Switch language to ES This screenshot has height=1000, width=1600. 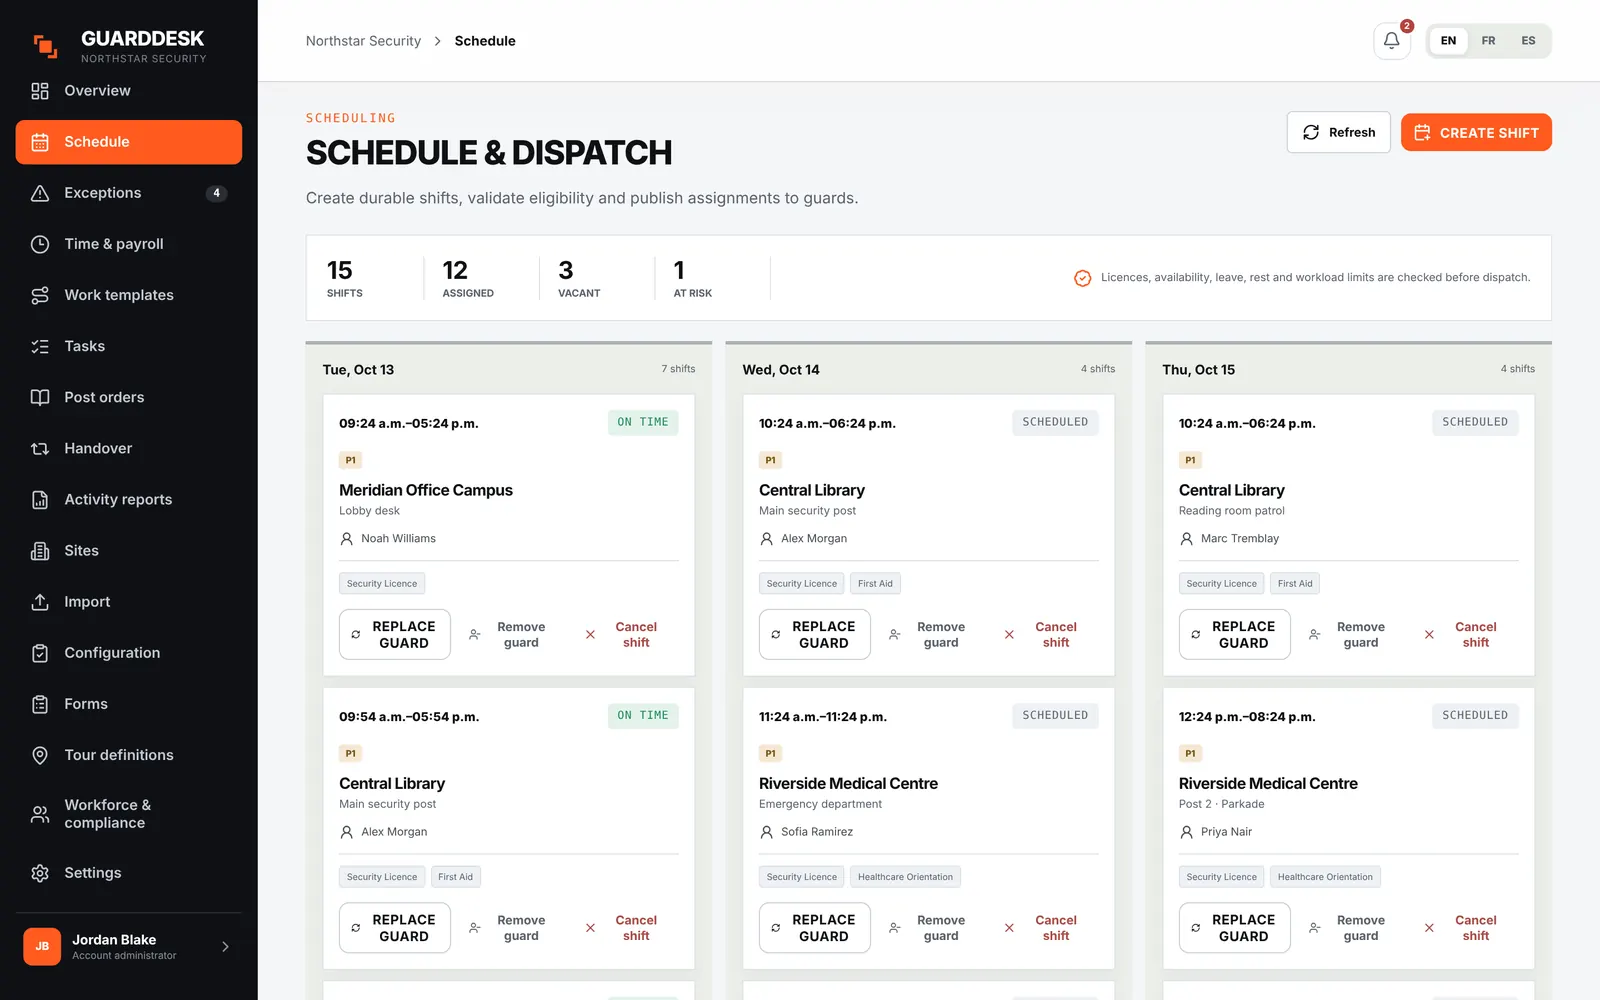[1528, 41]
